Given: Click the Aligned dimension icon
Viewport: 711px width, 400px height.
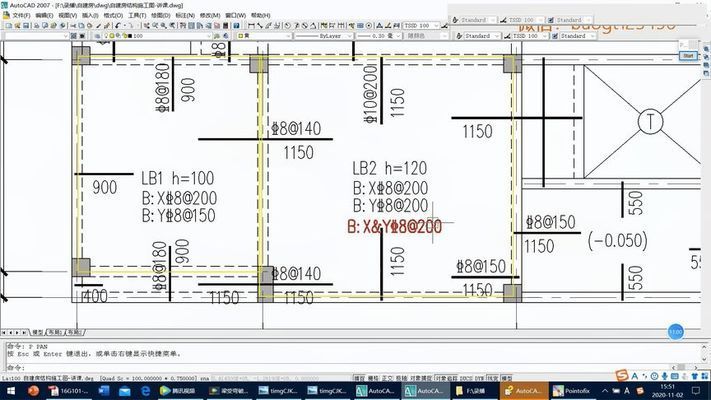Looking at the screenshot, I should [259, 26].
